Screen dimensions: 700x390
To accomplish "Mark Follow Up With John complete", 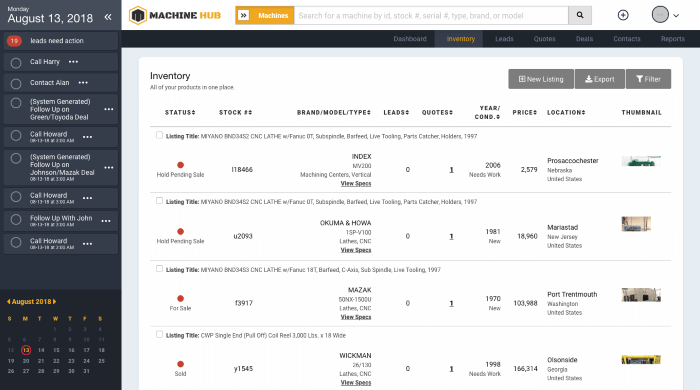I will [16, 220].
